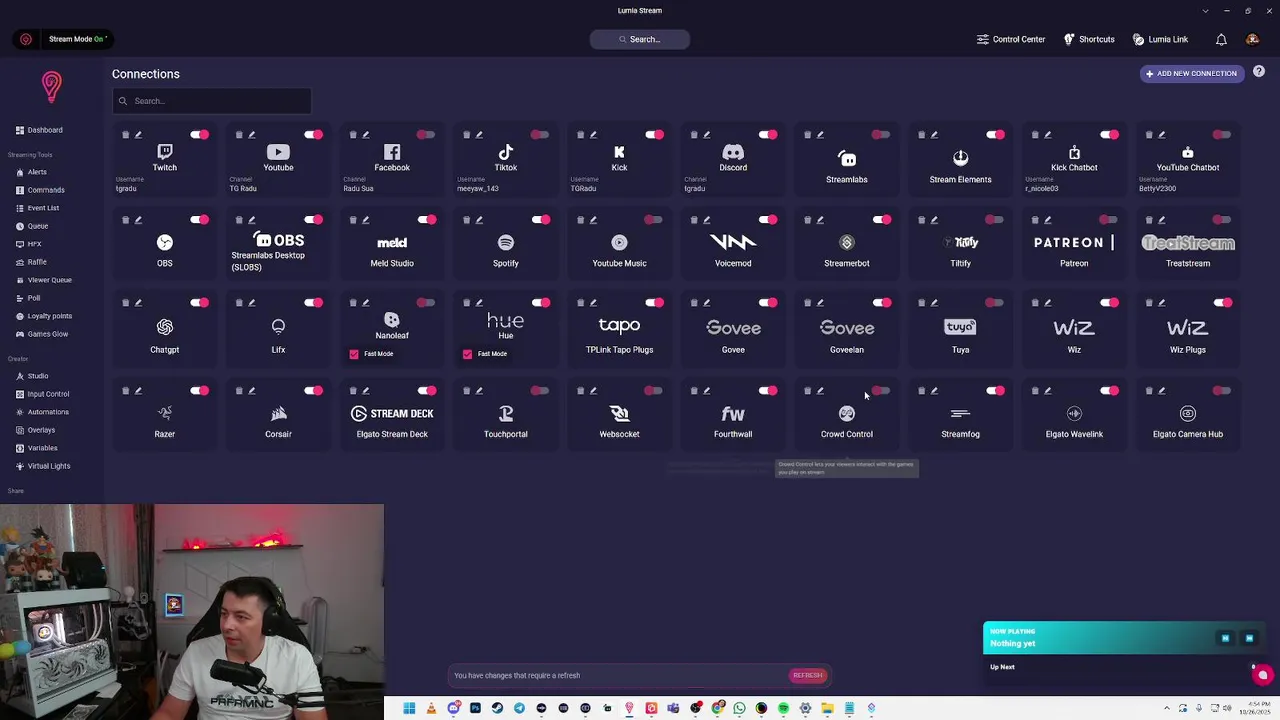
Task: Click the top Search bar
Action: click(x=640, y=39)
